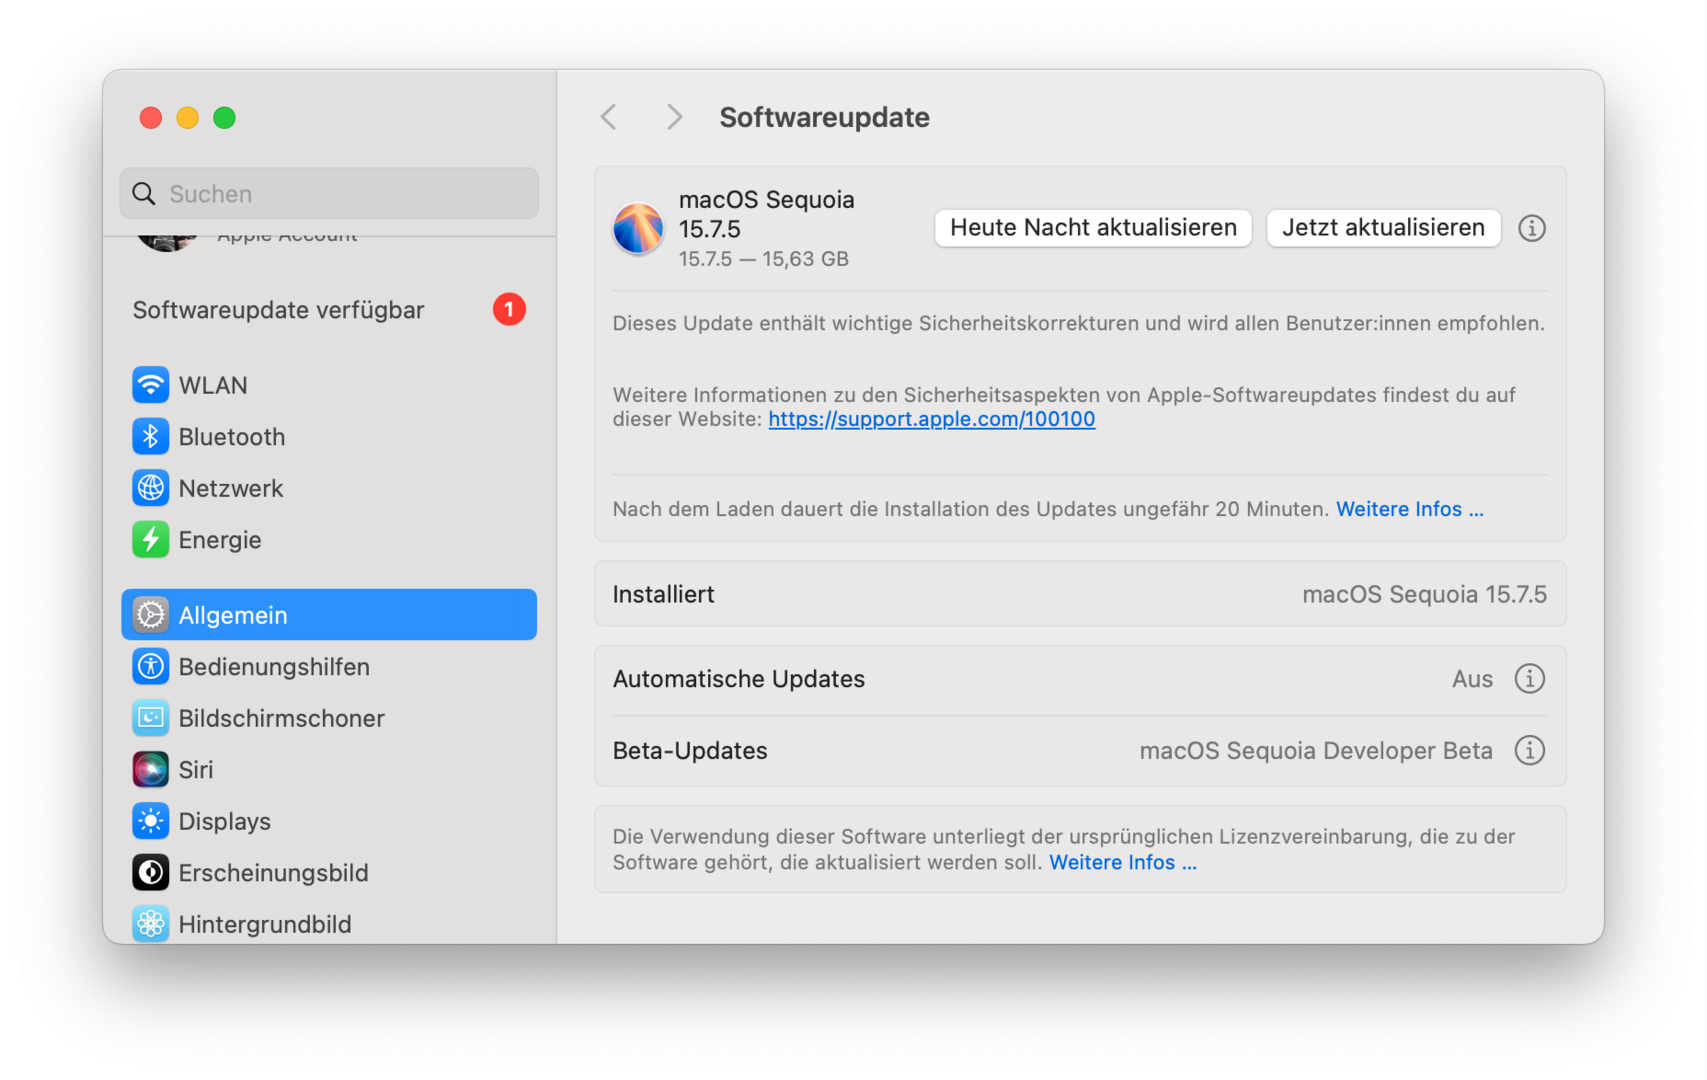Open info for macOS Sequoia update

click(1531, 228)
